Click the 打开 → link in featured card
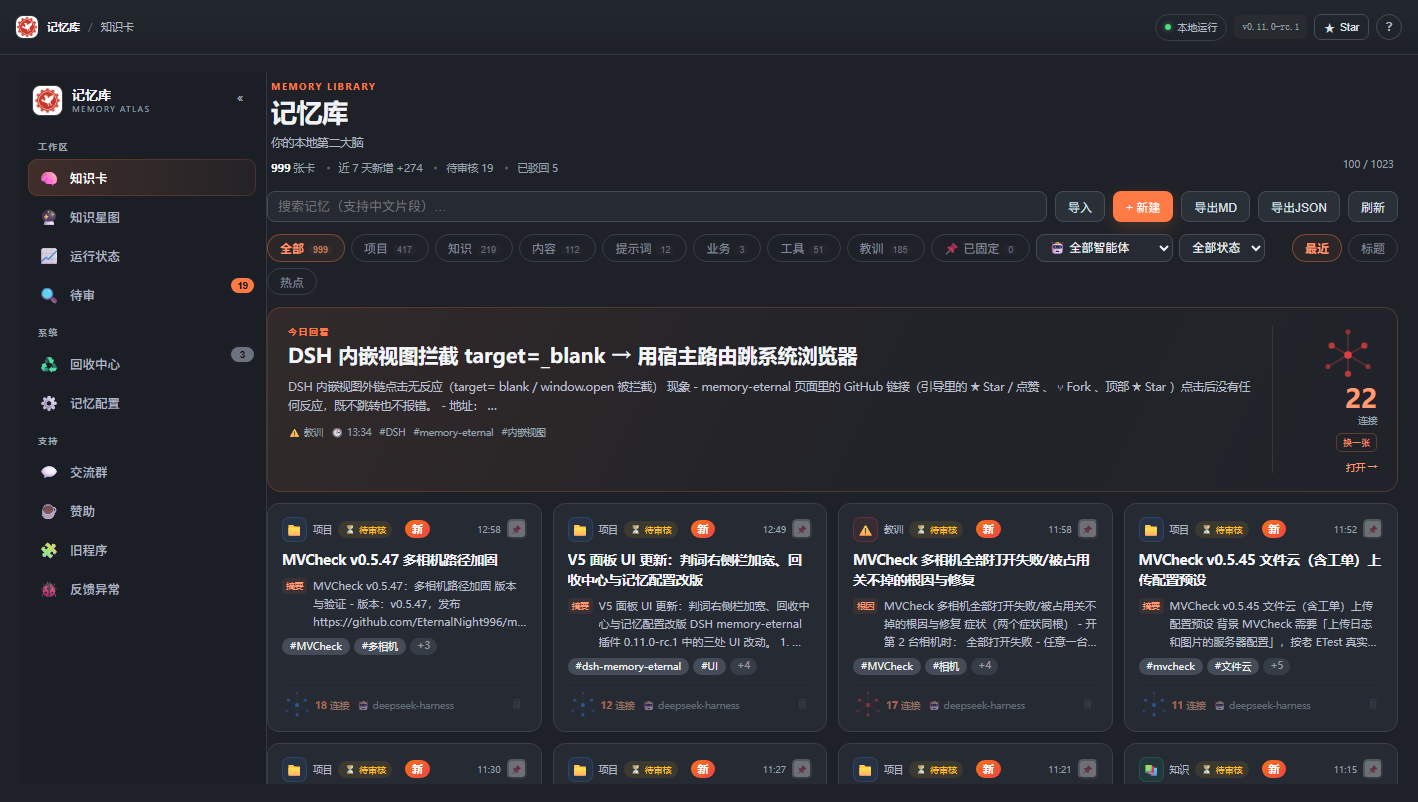1418x802 pixels. coord(1361,467)
